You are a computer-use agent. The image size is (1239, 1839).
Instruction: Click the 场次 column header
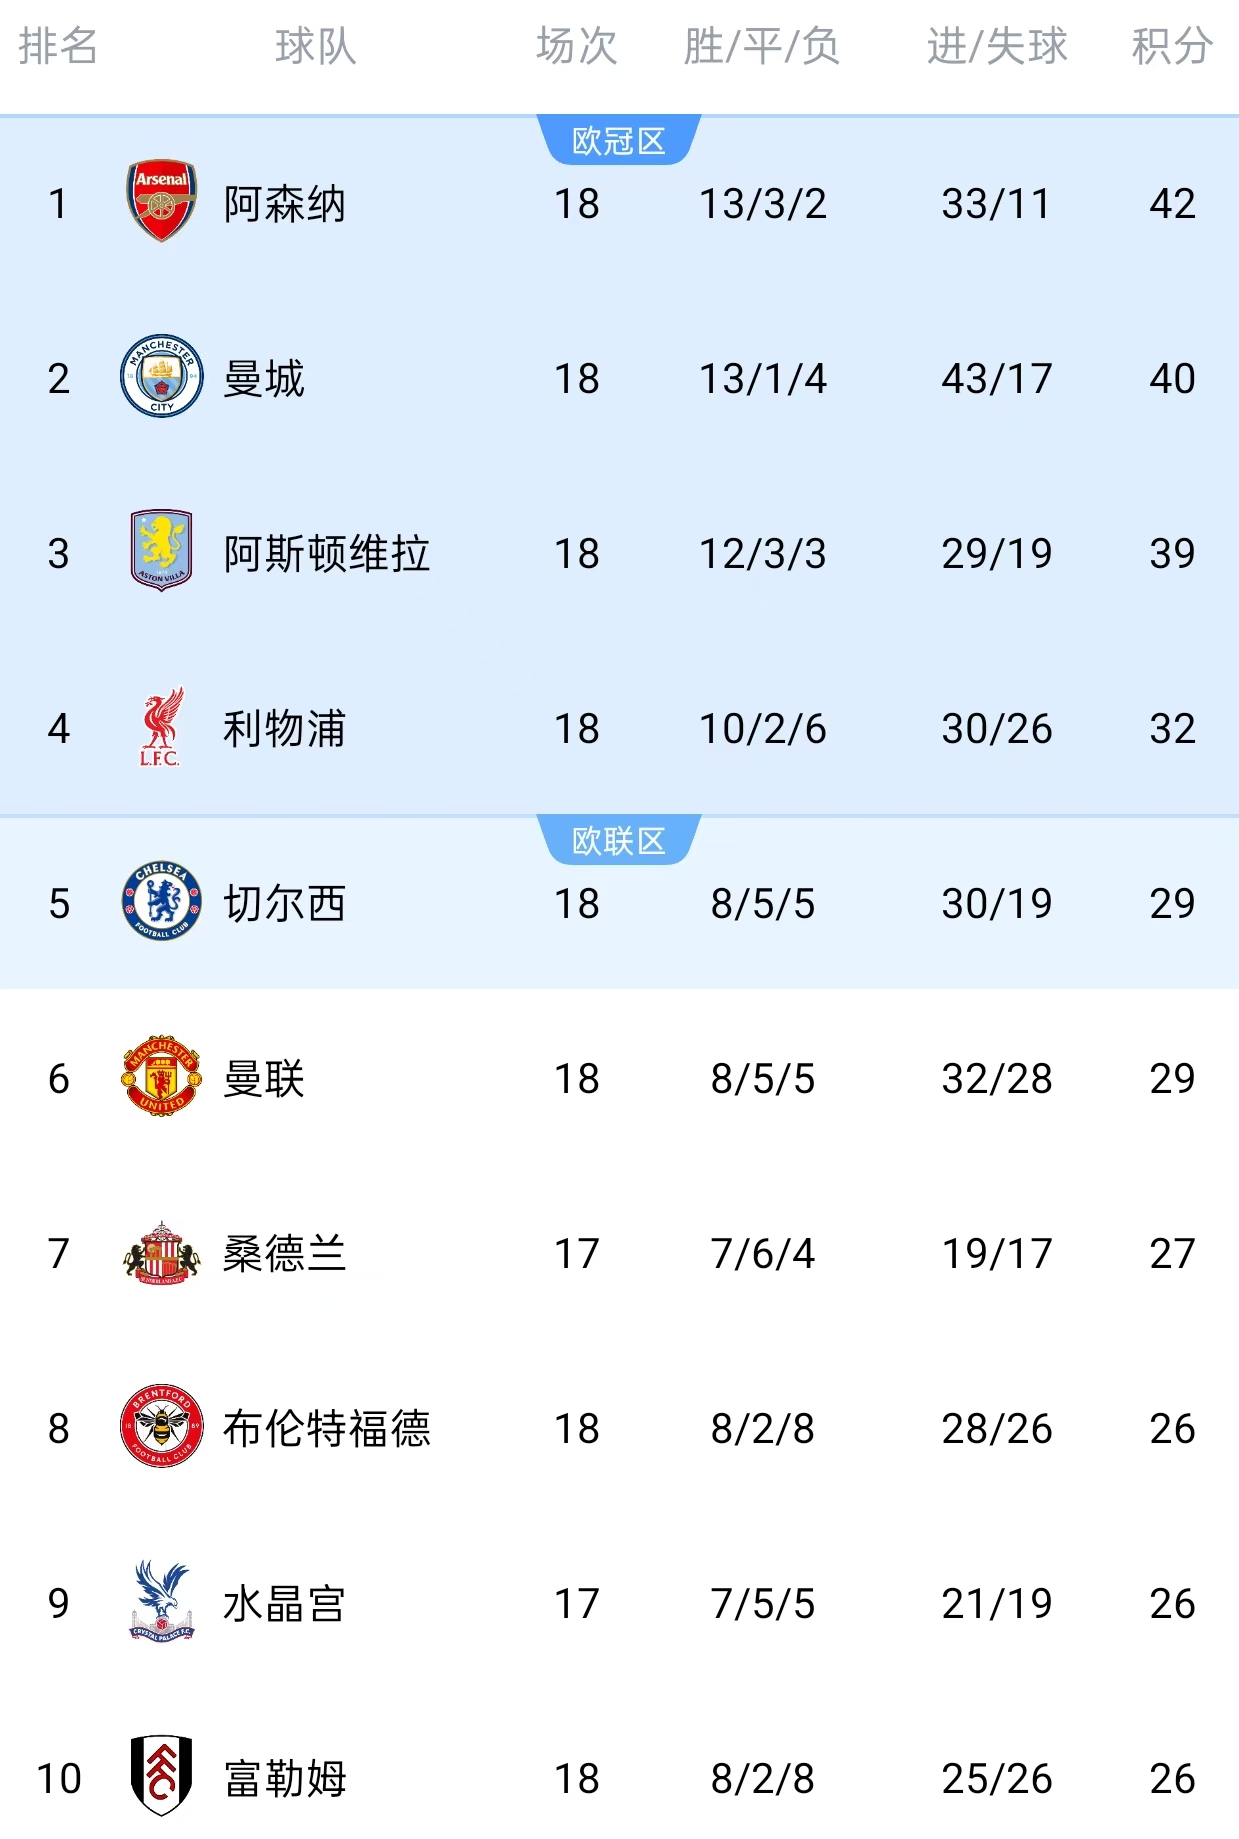tap(577, 47)
